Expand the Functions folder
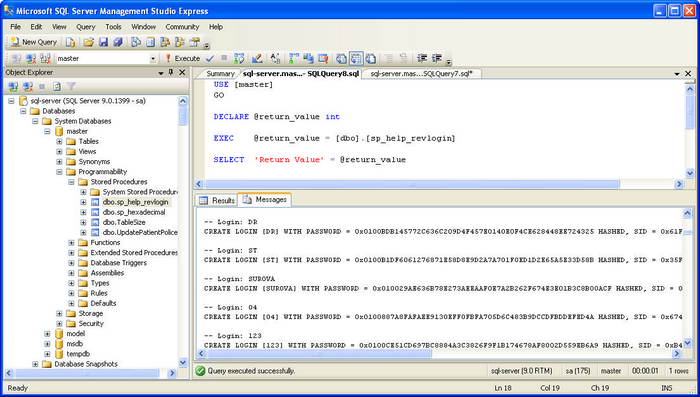Viewport: 700px width, 397px height. 71,242
